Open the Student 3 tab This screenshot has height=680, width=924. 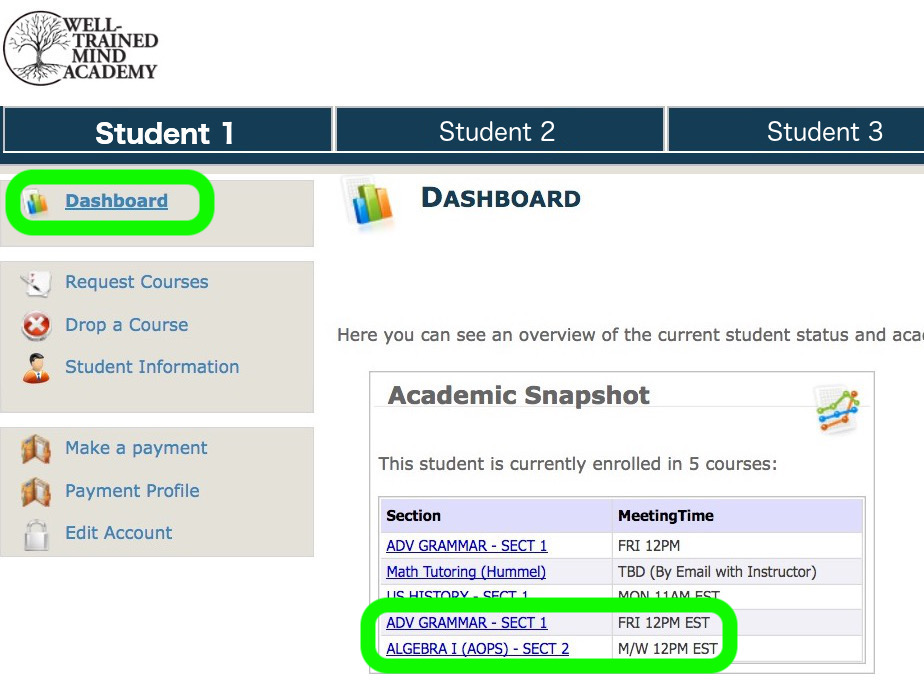pos(824,132)
